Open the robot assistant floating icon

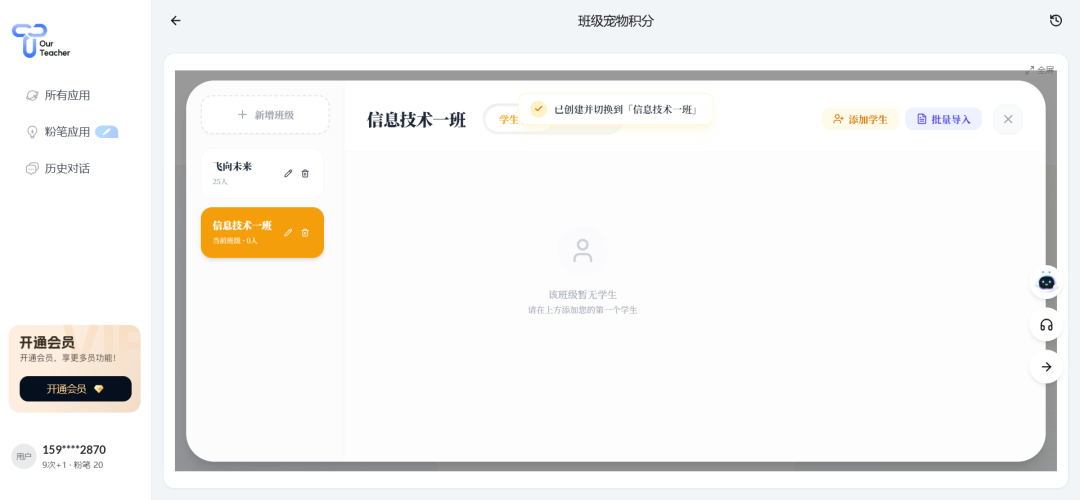(1046, 282)
